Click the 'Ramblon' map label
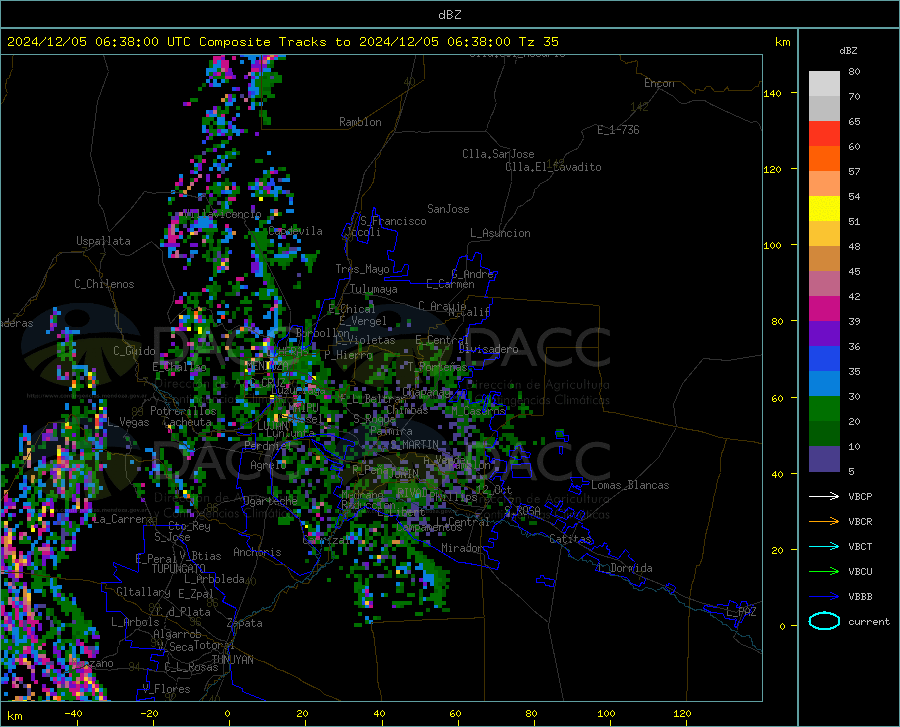Viewport: 900px width, 727px height. pyautogui.click(x=360, y=122)
